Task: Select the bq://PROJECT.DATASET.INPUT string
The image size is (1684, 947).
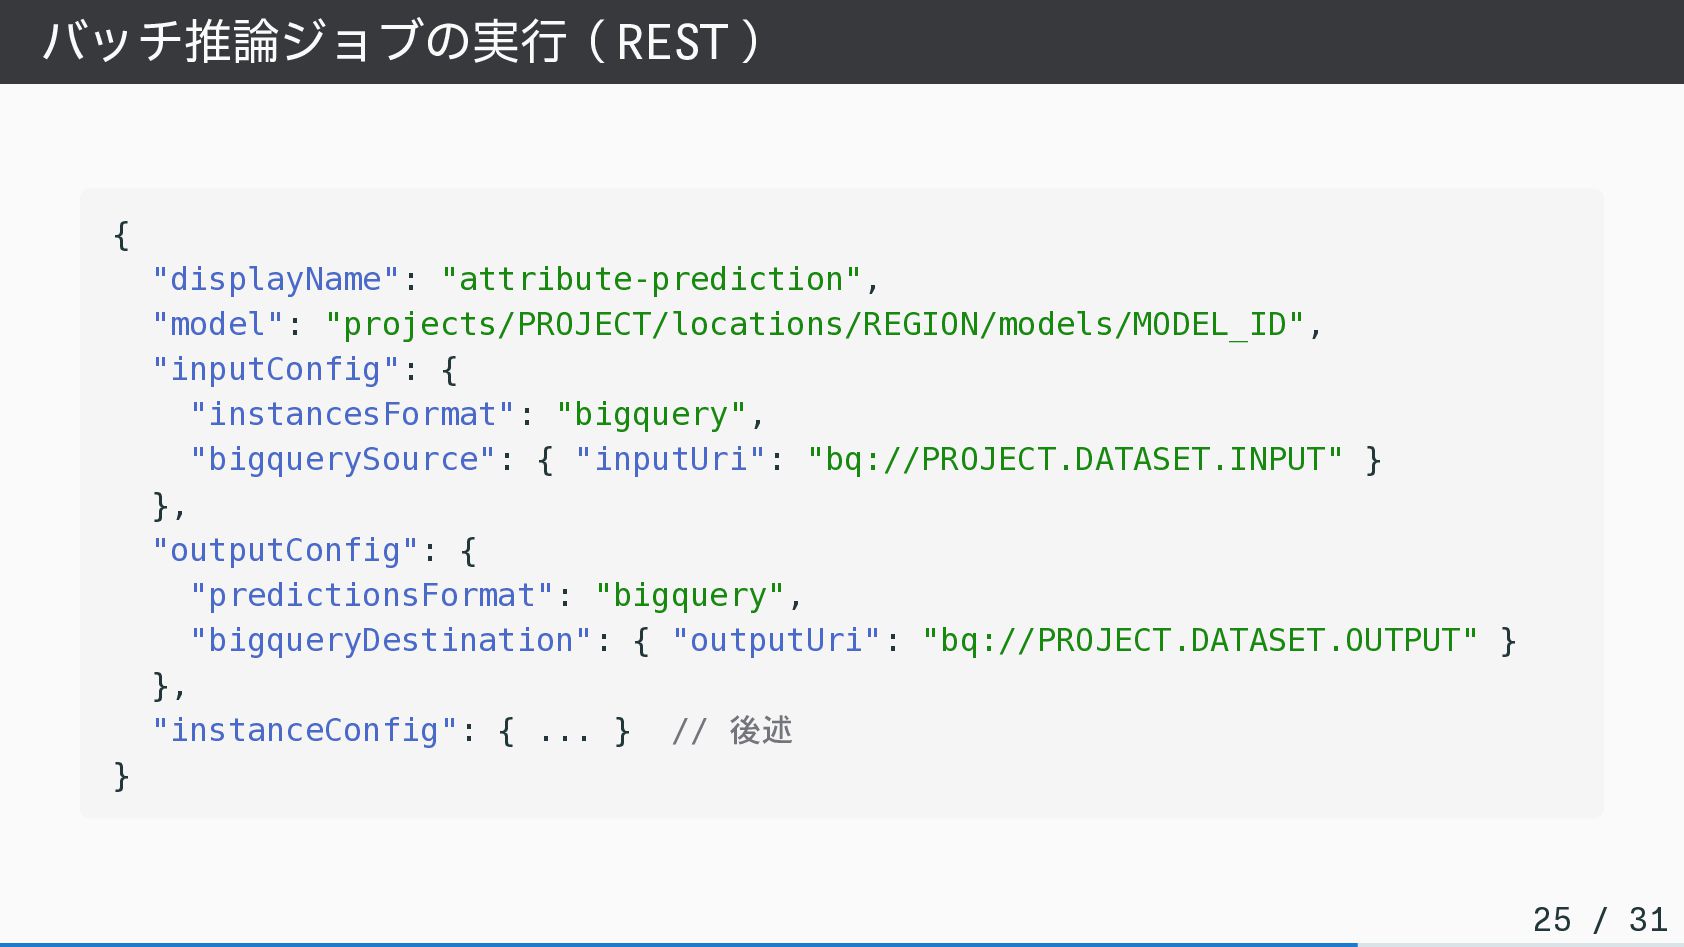Action: point(1075,459)
